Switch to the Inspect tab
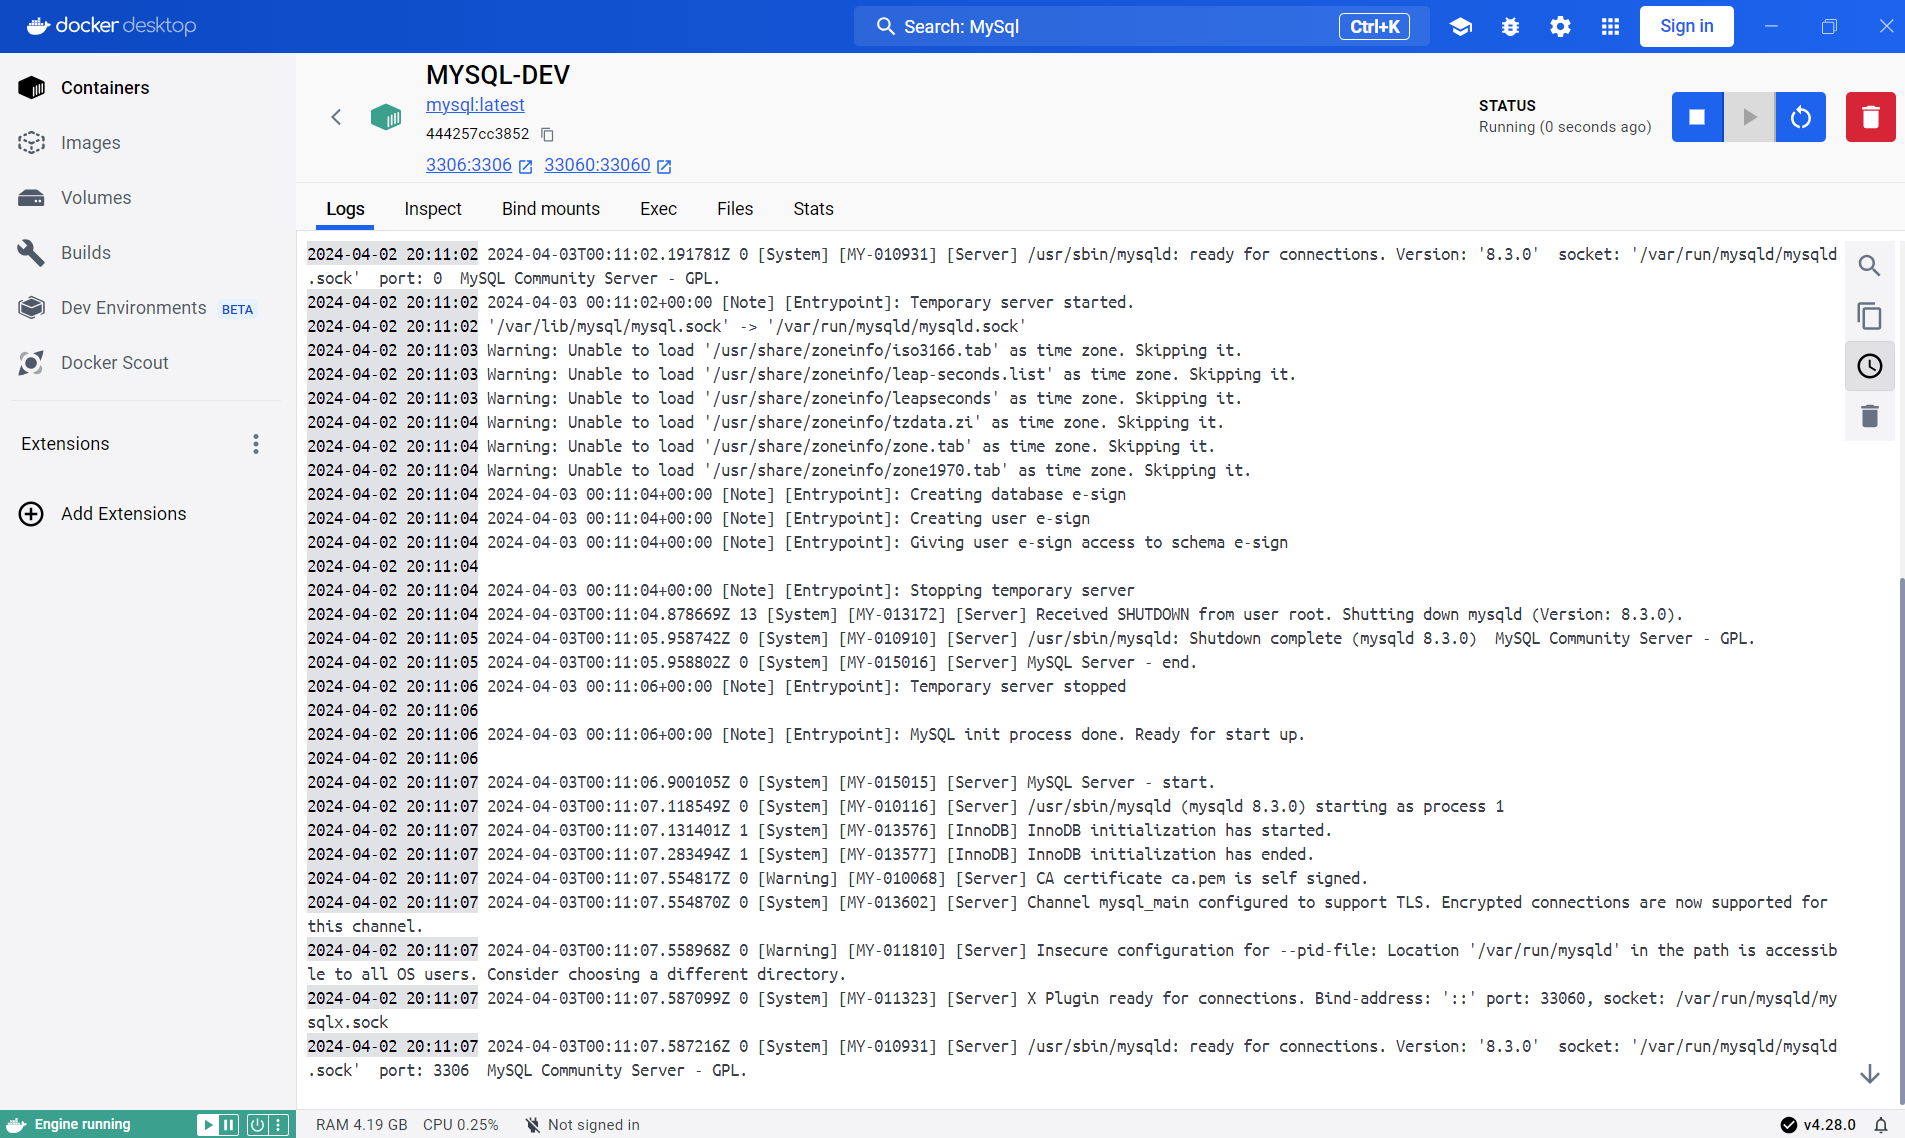This screenshot has width=1905, height=1138. pos(432,209)
